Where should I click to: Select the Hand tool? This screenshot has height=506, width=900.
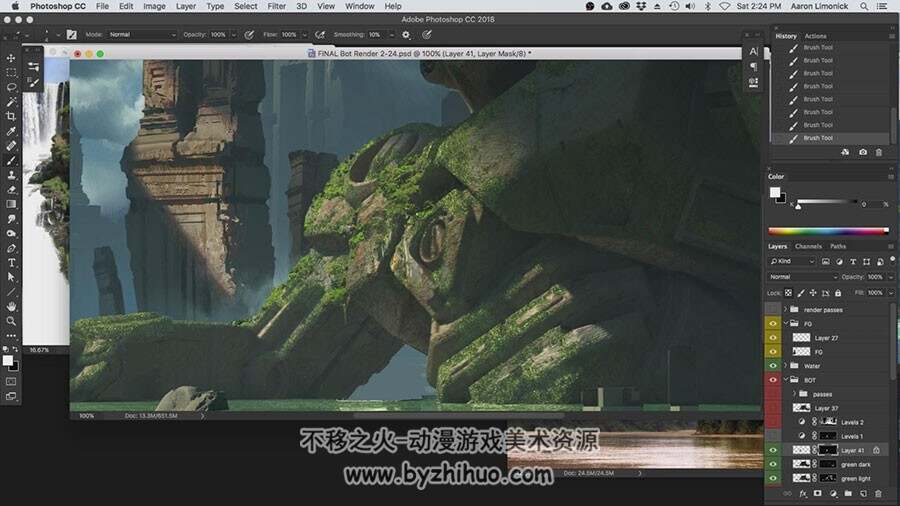pos(11,307)
